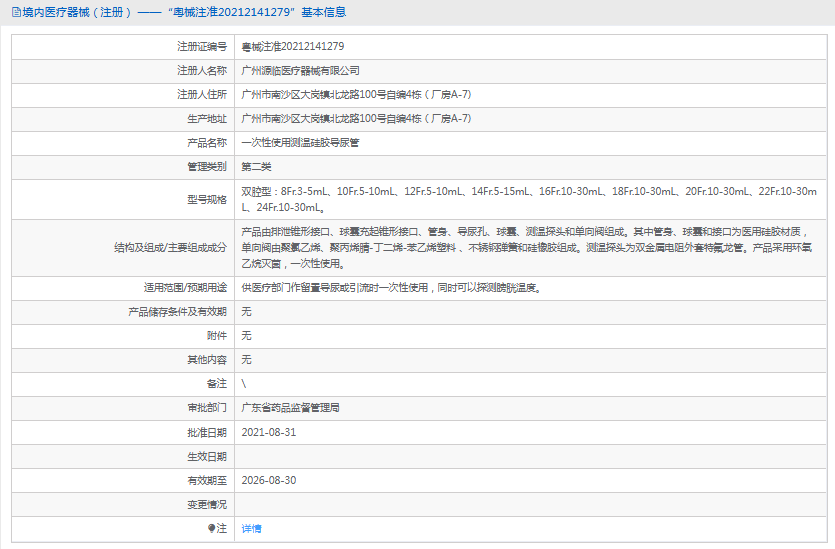Click the 附件 label

point(217,335)
